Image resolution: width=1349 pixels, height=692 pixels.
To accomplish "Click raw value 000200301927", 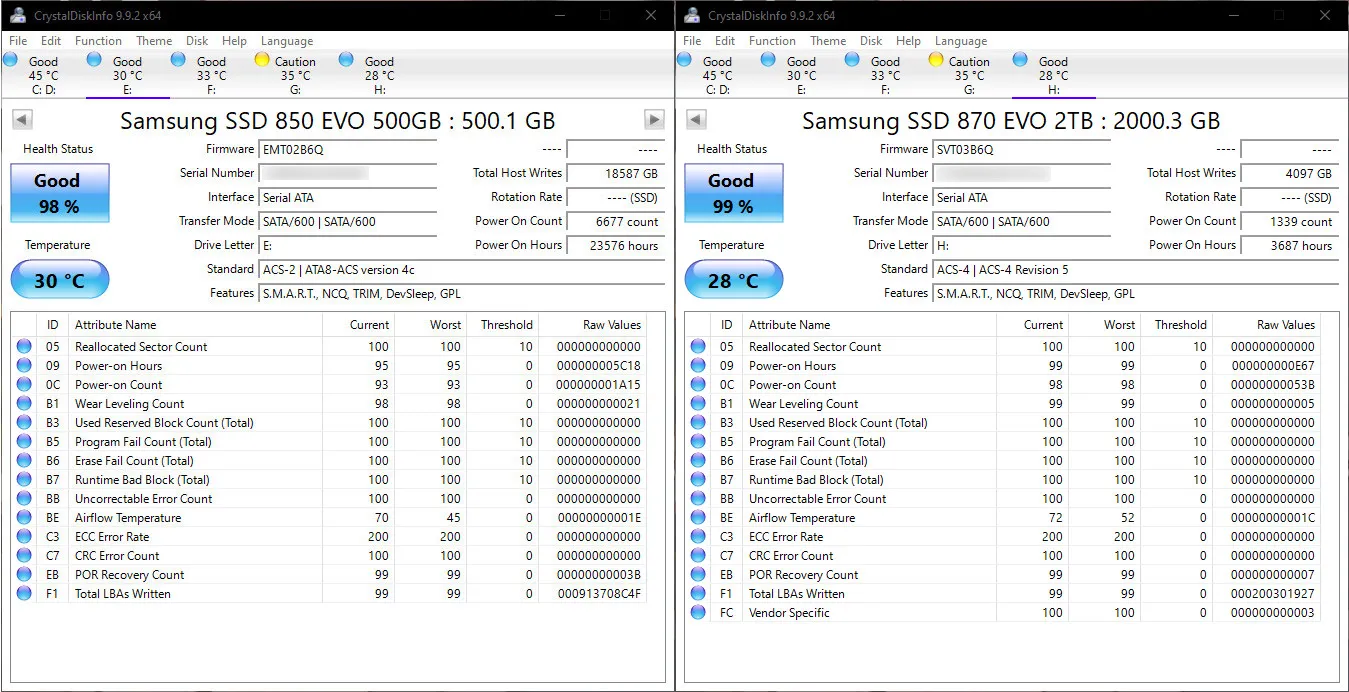I will (x=1273, y=594).
